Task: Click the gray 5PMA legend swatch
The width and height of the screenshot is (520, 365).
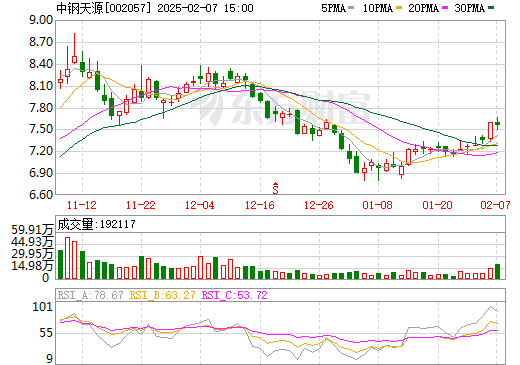Action: [x=351, y=8]
